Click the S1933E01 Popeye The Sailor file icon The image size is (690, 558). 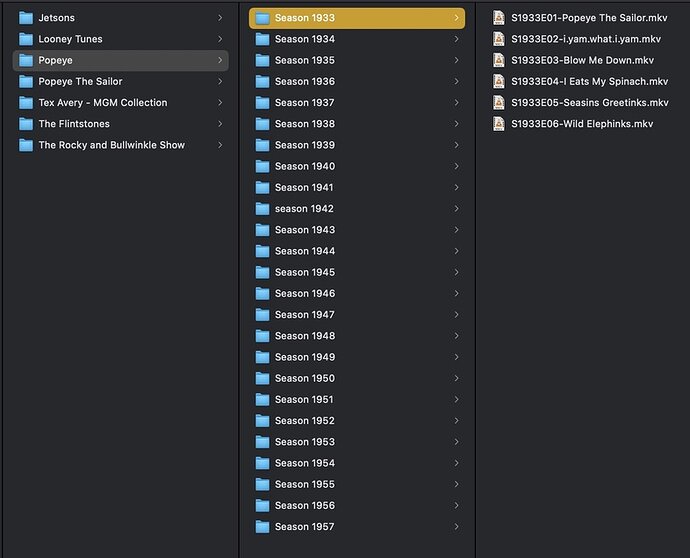pos(498,18)
